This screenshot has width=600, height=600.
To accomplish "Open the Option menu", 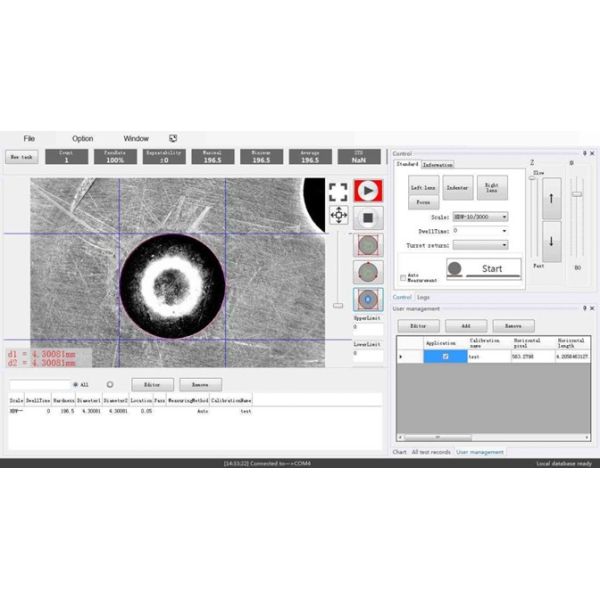I will point(82,138).
